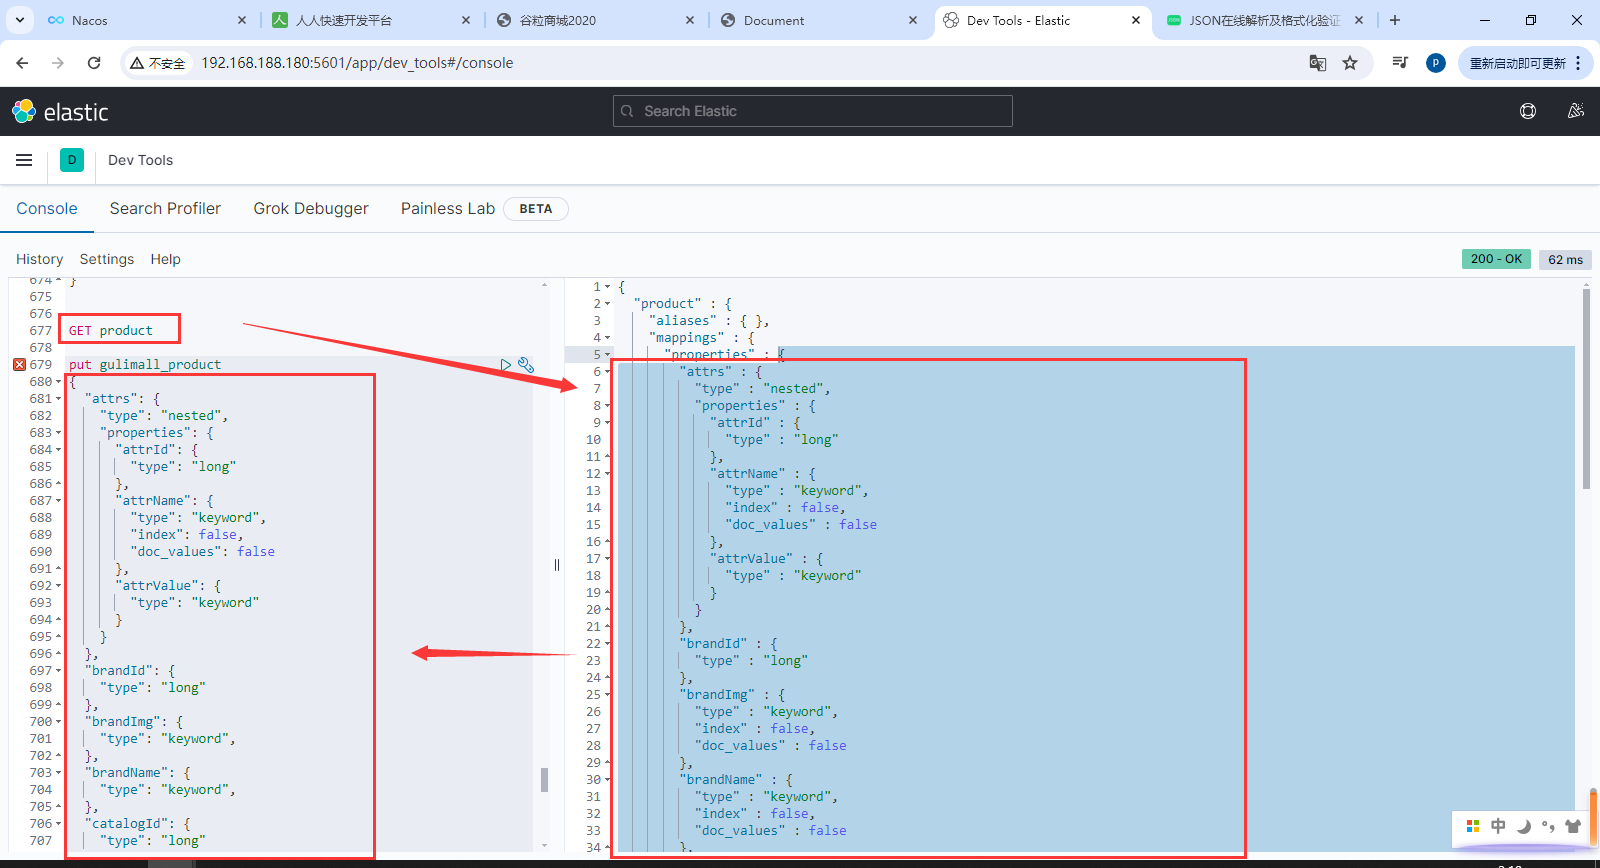The width and height of the screenshot is (1600, 868).
Task: Open the browser three-dot menu
Action: coord(1578,63)
